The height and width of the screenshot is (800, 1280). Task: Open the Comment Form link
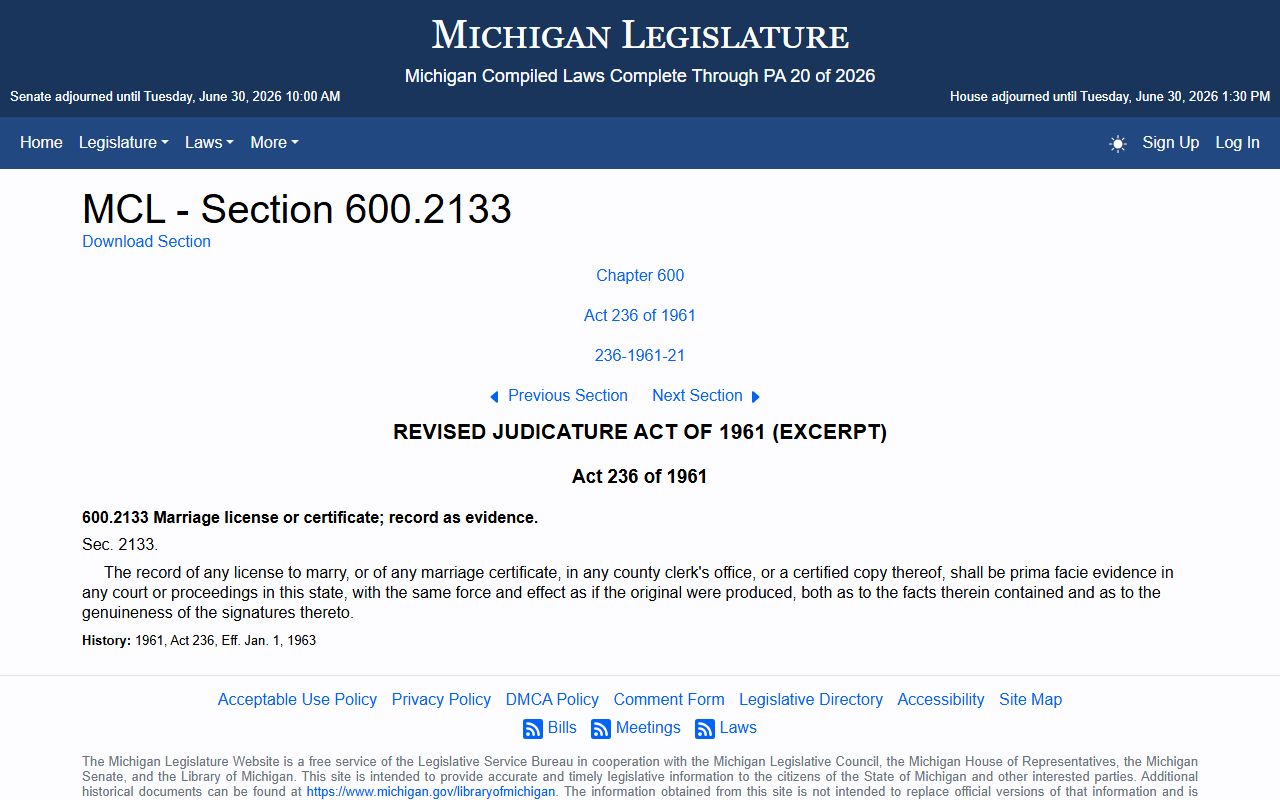669,699
